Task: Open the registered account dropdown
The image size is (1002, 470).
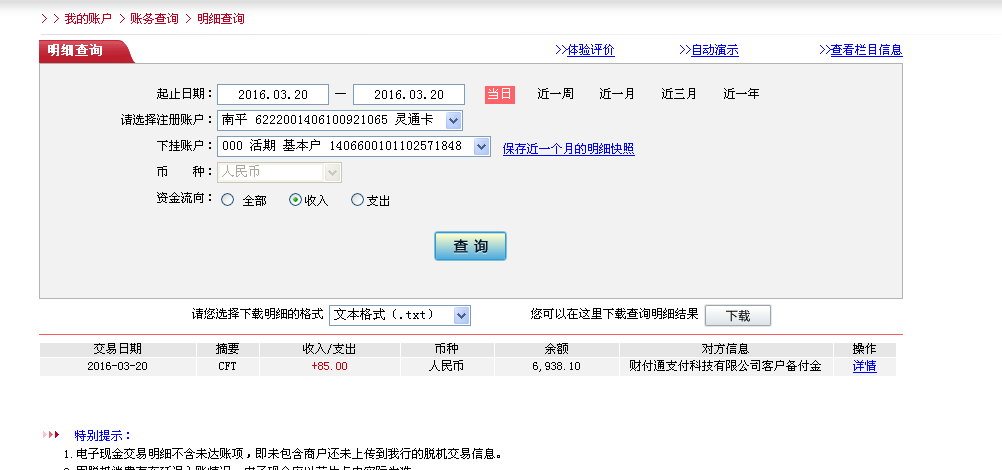Action: [453, 120]
